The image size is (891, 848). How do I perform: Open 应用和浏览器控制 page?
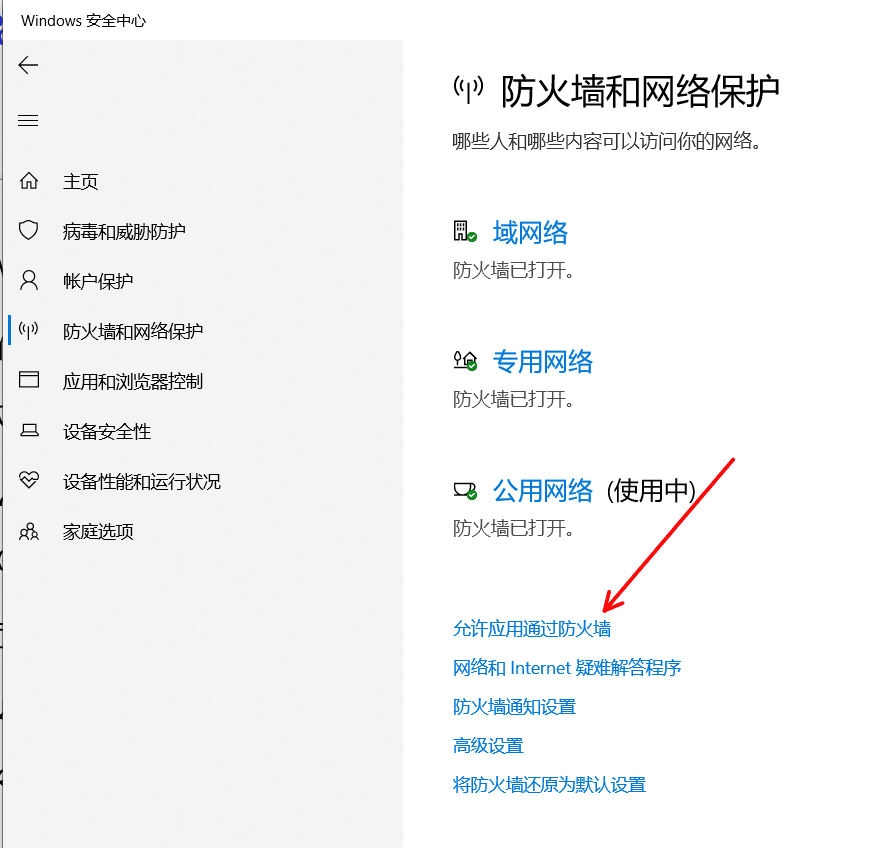pos(132,381)
